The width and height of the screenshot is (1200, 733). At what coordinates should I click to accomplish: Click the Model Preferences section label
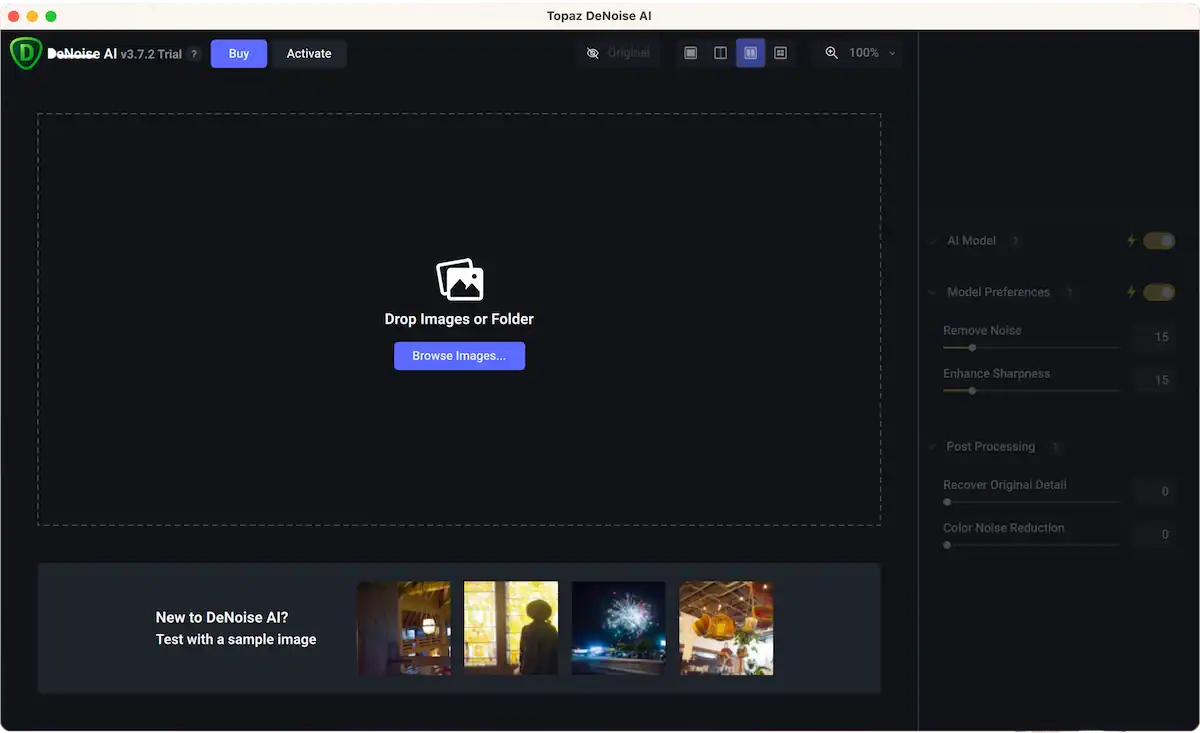pos(998,293)
